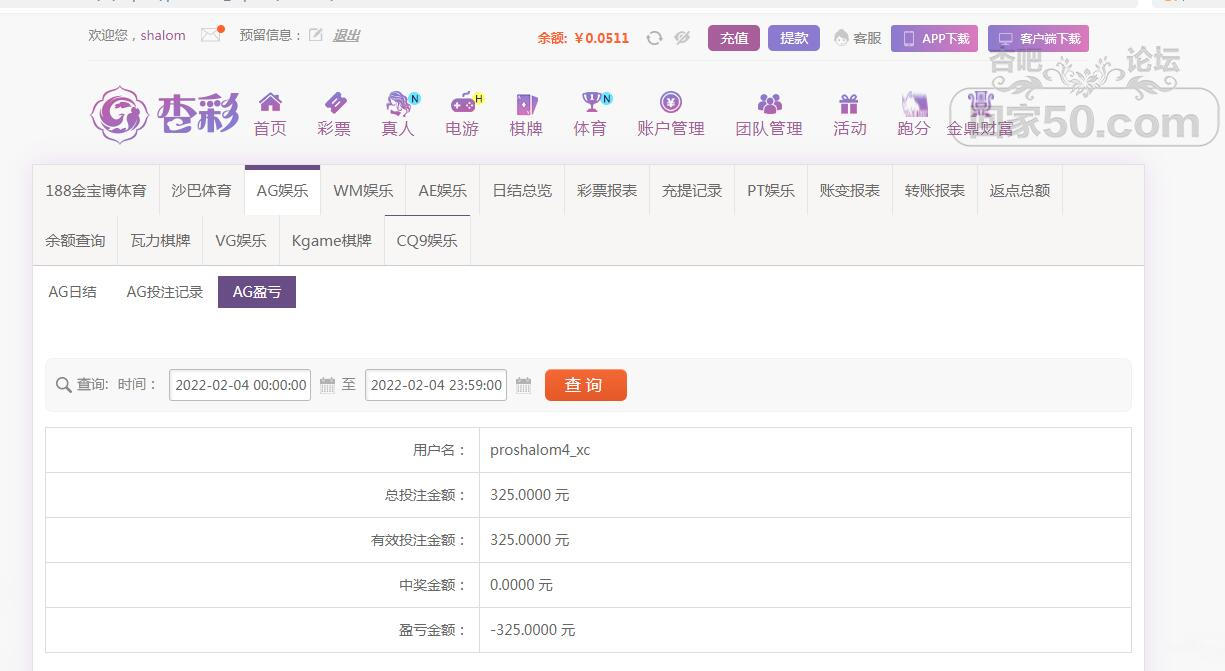1225x671 pixels.
Task: Open the 杏彩 logo home
Action: pyautogui.click(x=165, y=114)
